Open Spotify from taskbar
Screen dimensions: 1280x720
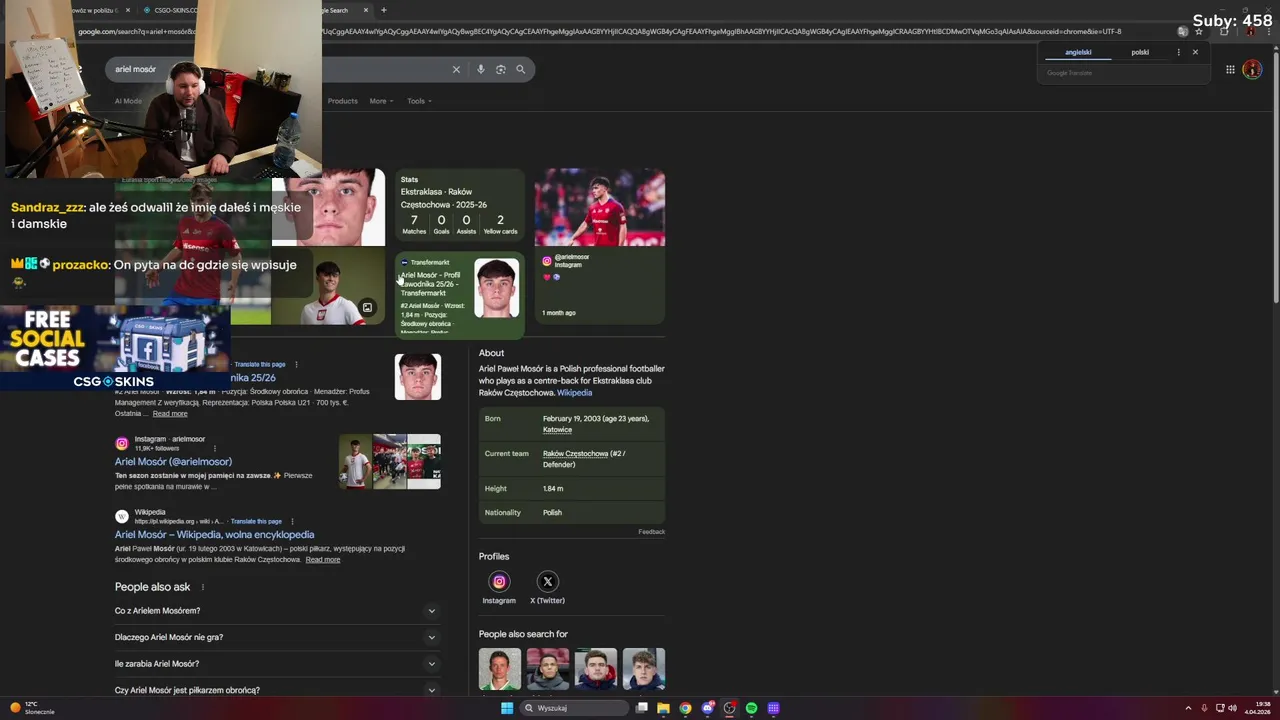pyautogui.click(x=751, y=708)
